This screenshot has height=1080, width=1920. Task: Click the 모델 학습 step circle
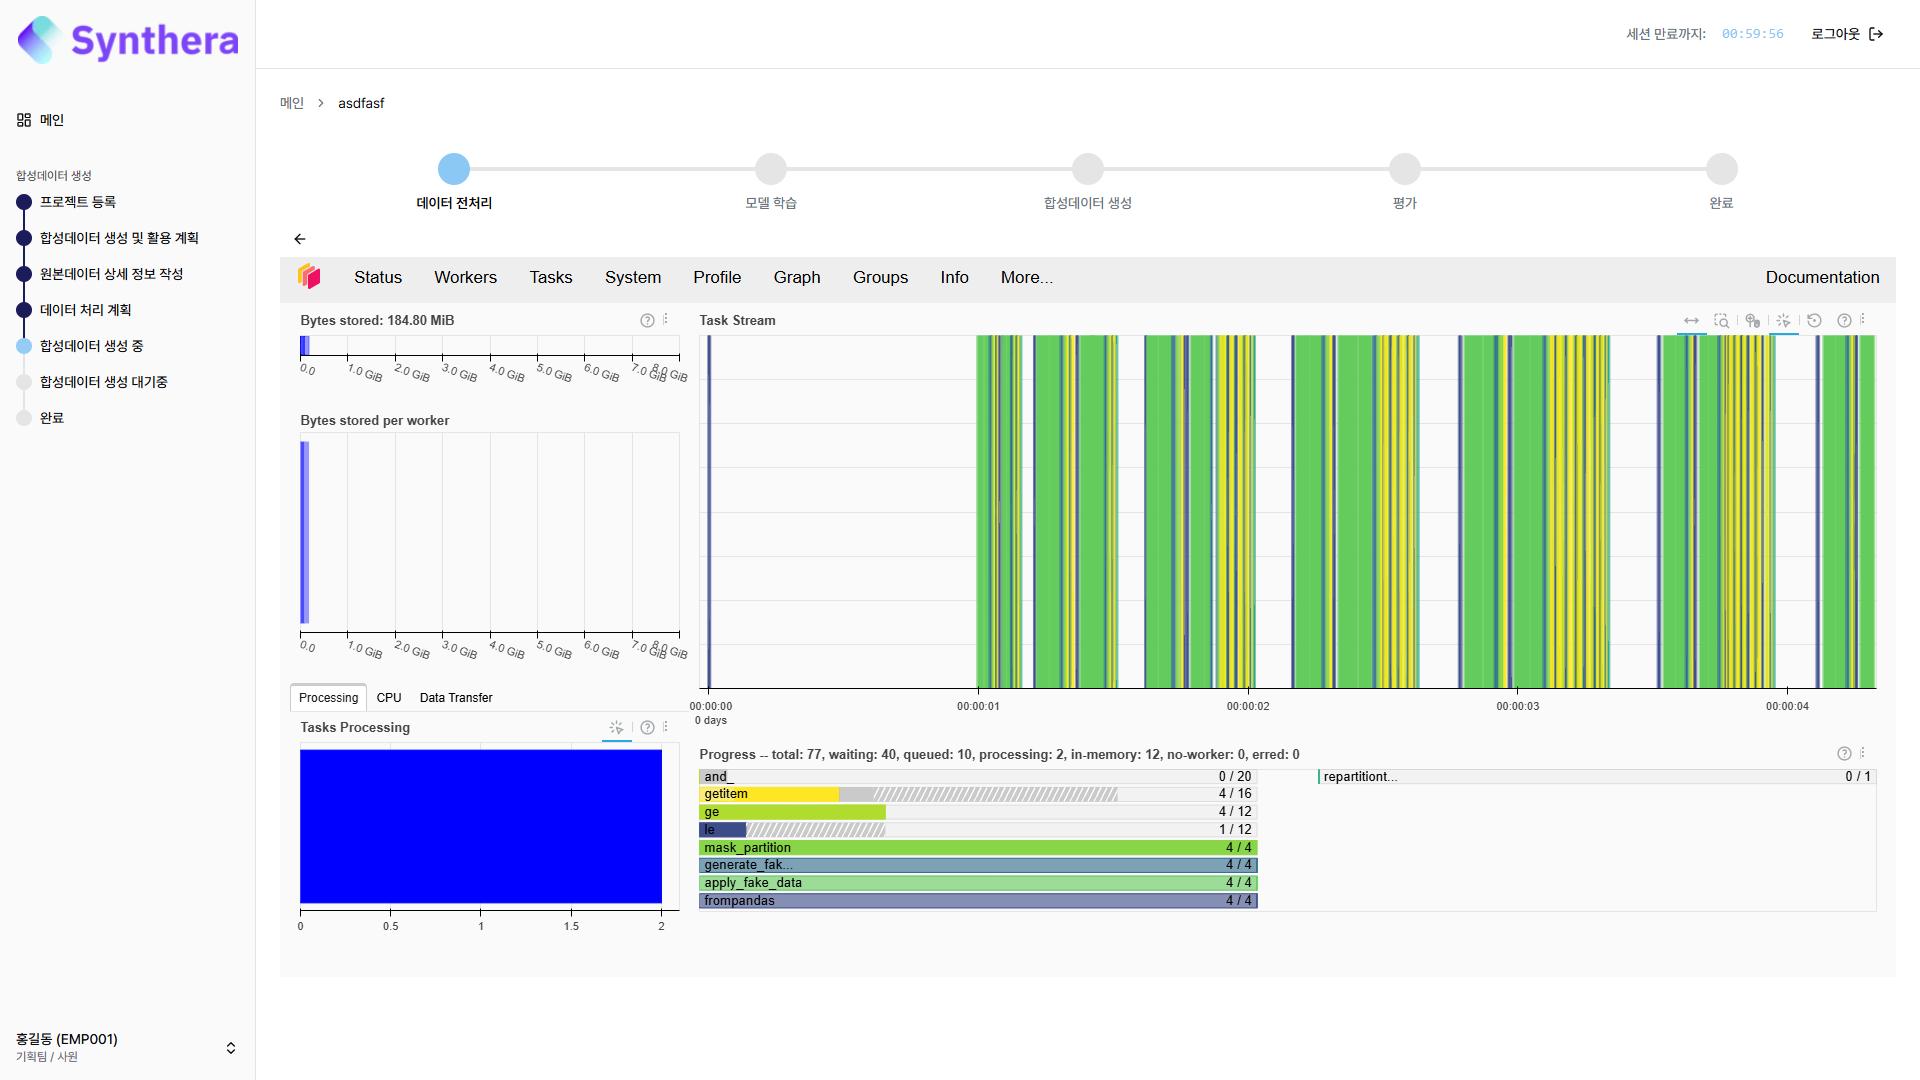(770, 169)
